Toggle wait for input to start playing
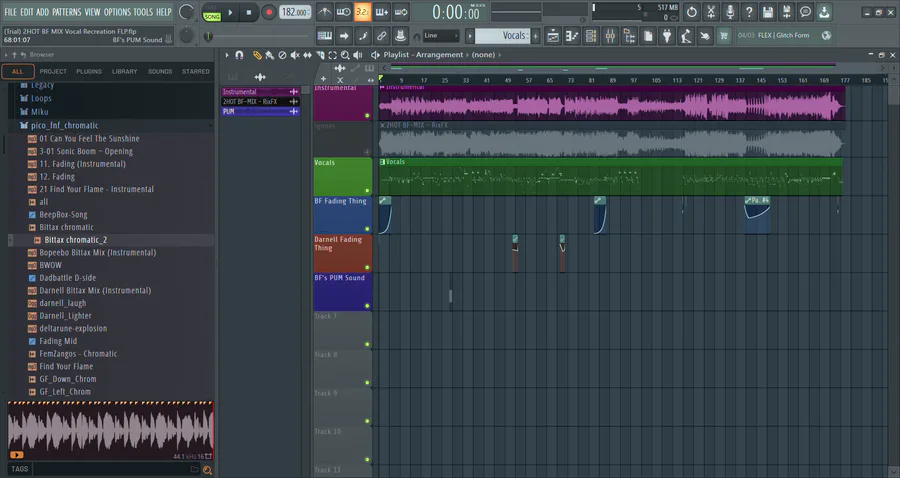Viewport: 900px width, 478px height. click(x=343, y=12)
